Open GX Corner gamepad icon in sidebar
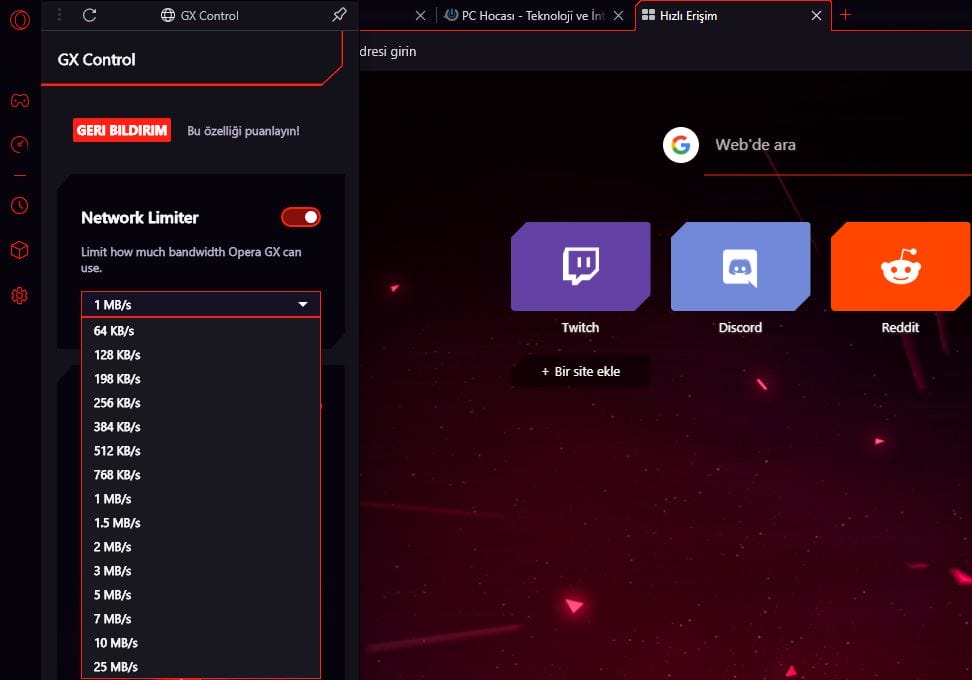972x680 pixels. point(19,100)
